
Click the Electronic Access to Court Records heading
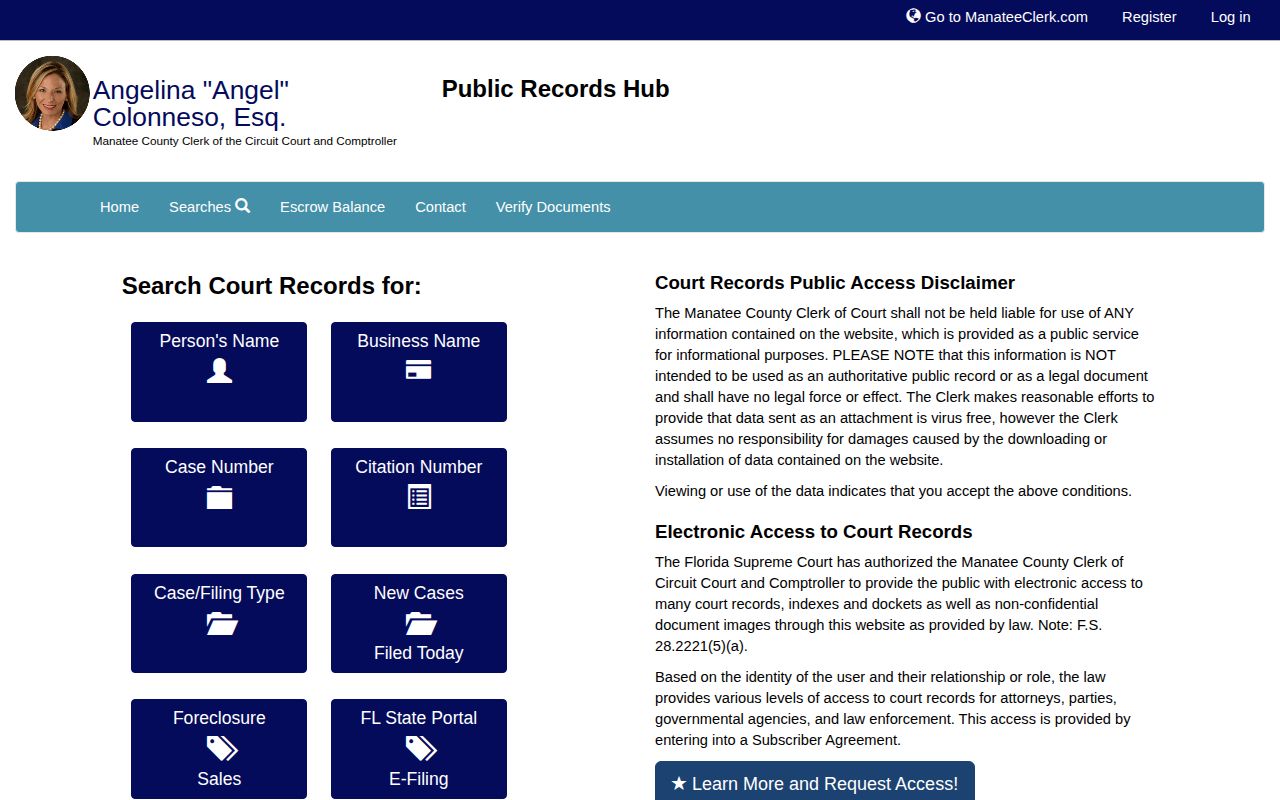coord(813,532)
